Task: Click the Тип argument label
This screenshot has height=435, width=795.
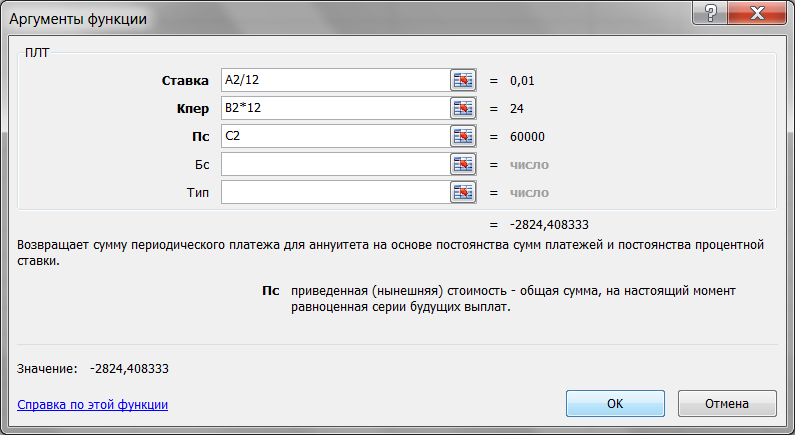Action: (x=198, y=193)
